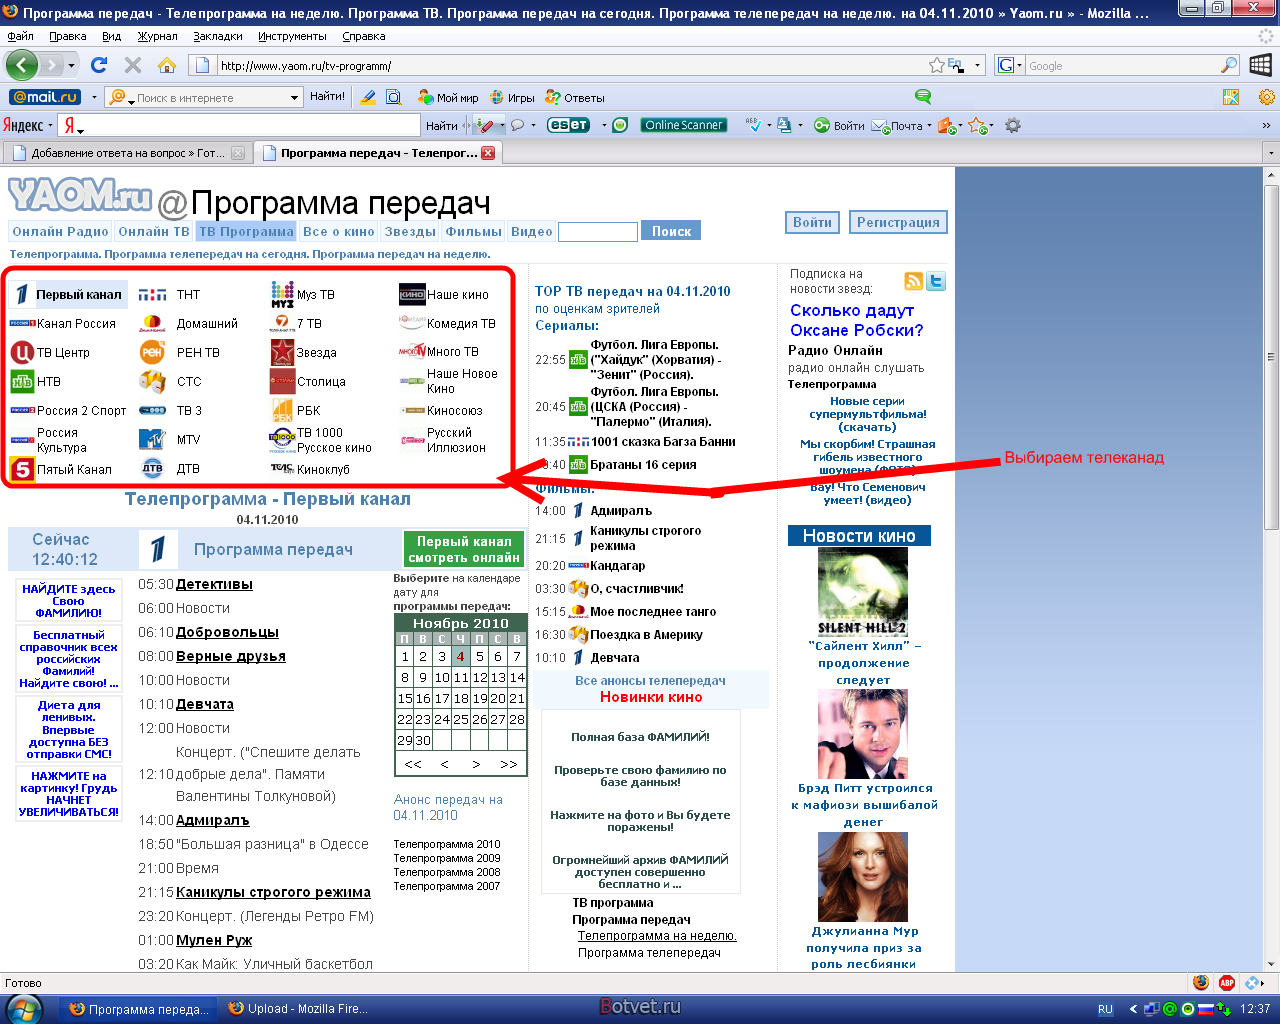Screen dimensions: 1280x1024
Task: Open the Закладки menu
Action: point(218,36)
